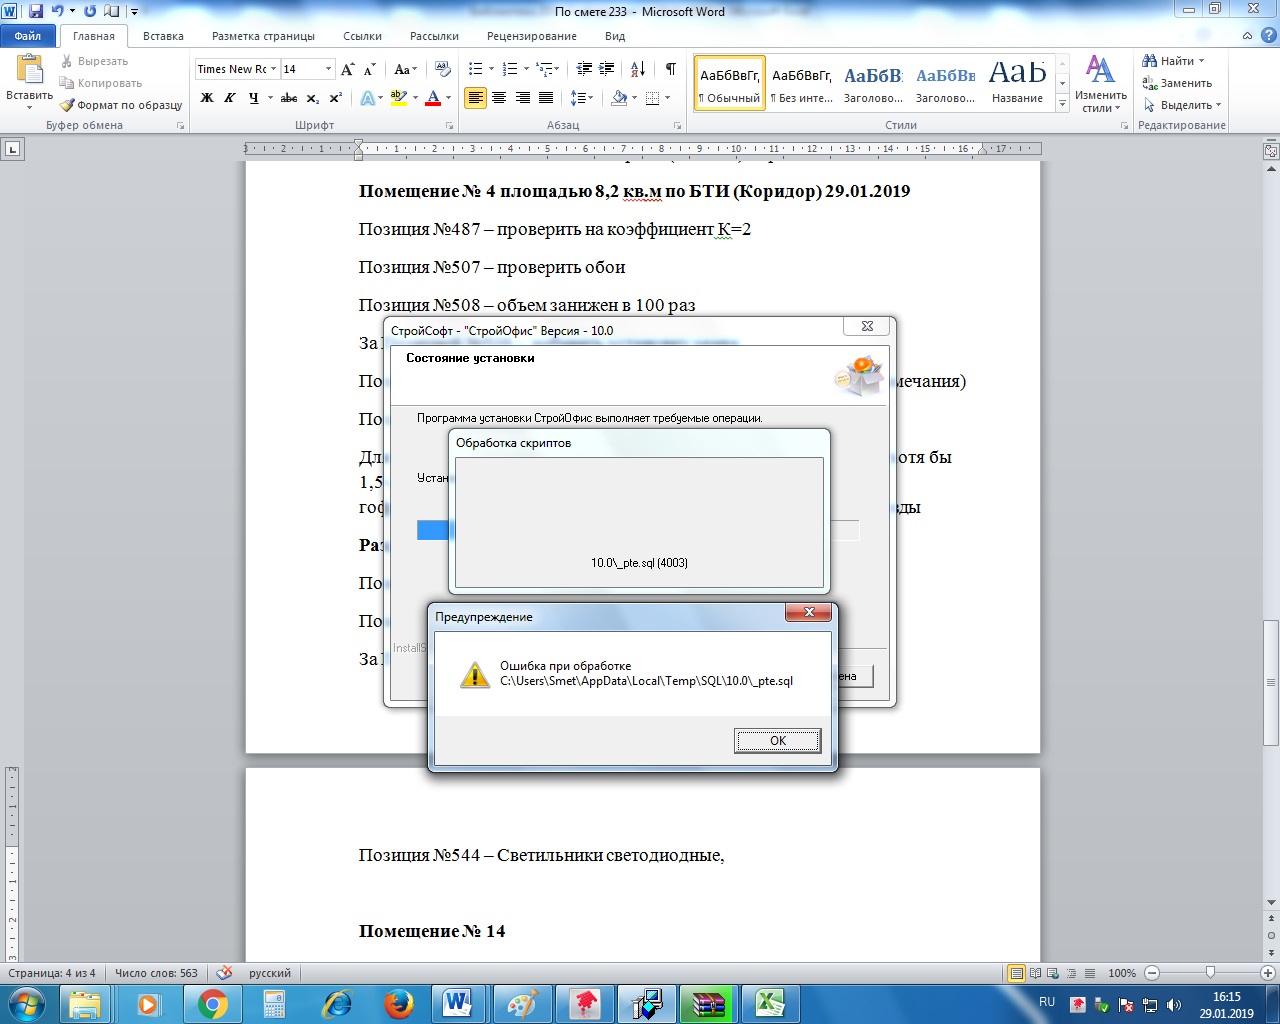Screen dimensions: 1280x1024
Task: Apply subscript formatting
Action: pos(313,98)
